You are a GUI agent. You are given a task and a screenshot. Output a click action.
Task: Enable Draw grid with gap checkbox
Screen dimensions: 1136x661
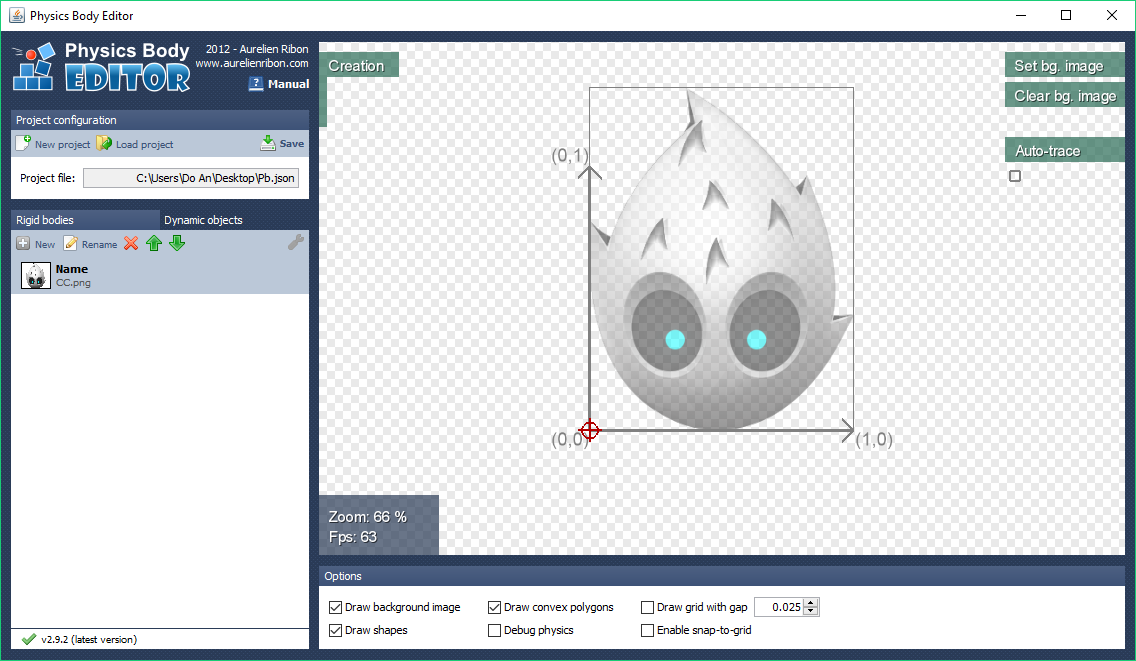(x=648, y=607)
